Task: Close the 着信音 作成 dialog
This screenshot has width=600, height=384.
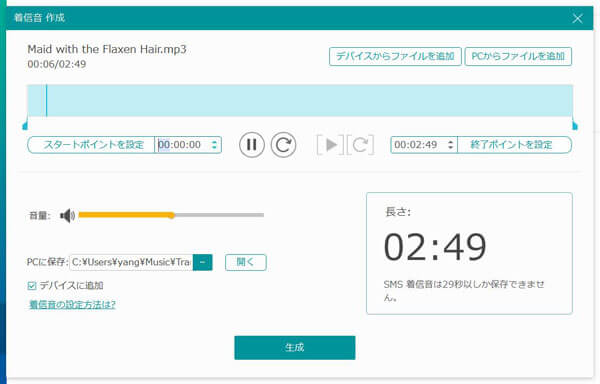Action: (x=577, y=18)
